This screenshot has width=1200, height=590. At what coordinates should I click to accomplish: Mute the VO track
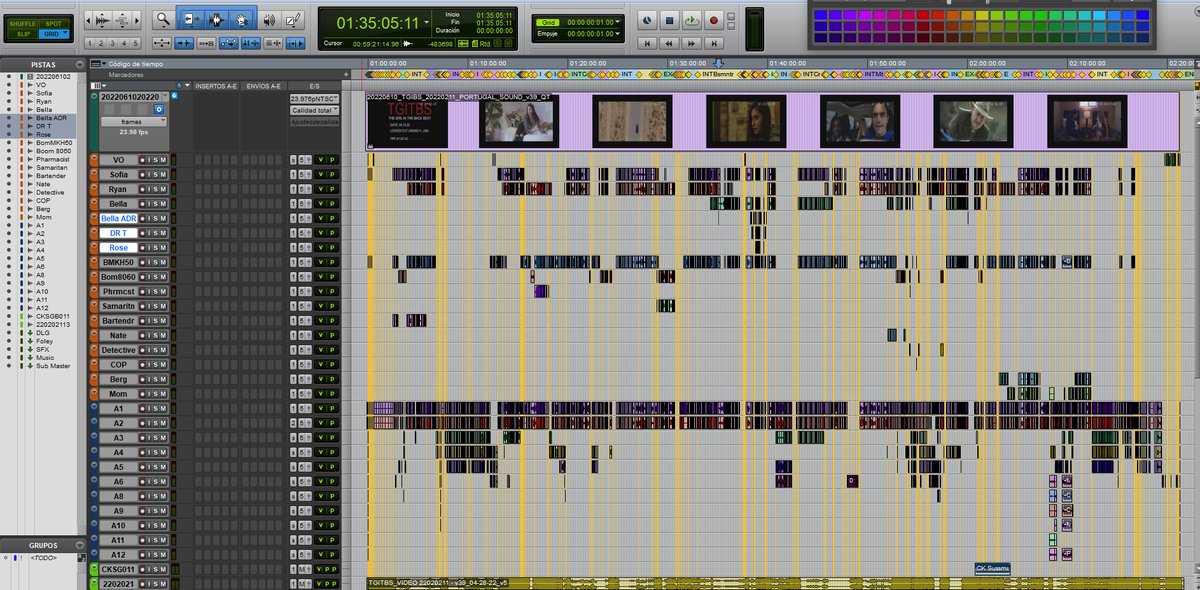(x=163, y=160)
